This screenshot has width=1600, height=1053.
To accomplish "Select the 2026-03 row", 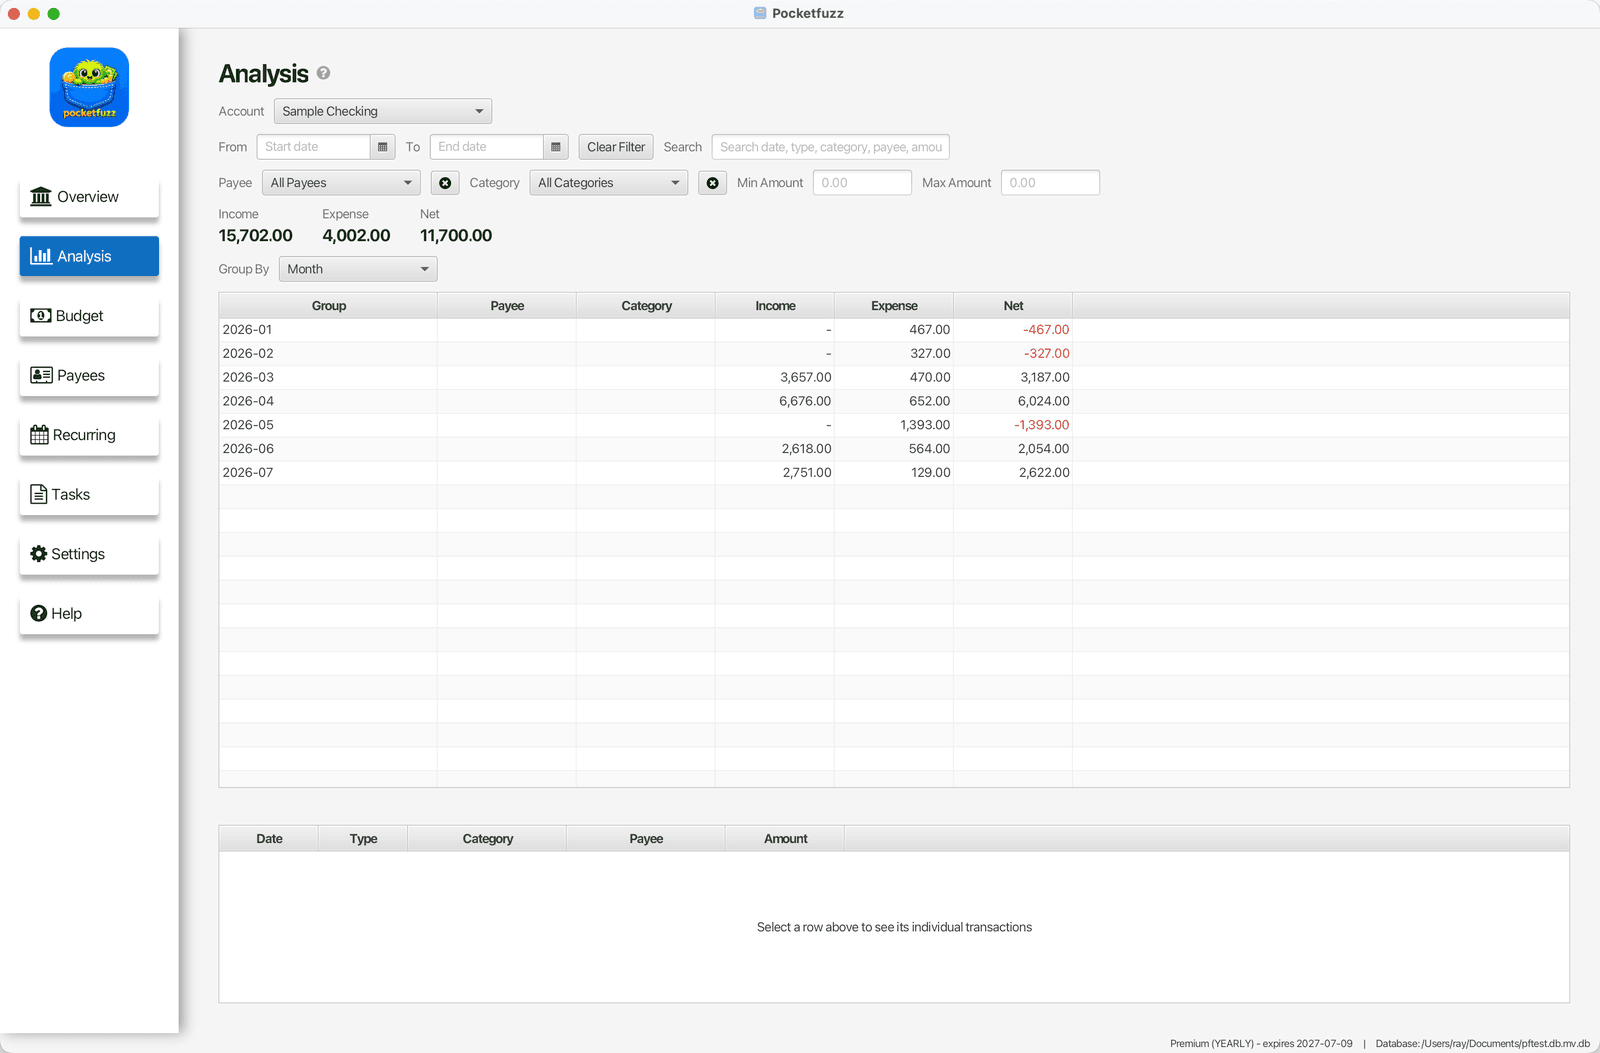I will click(894, 378).
